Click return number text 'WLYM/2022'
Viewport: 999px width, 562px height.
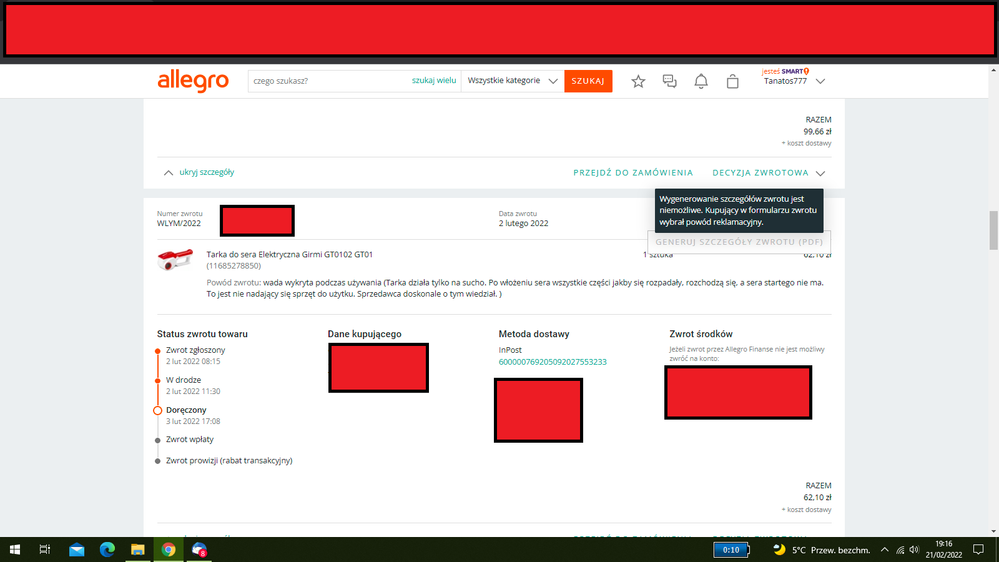pyautogui.click(x=179, y=223)
